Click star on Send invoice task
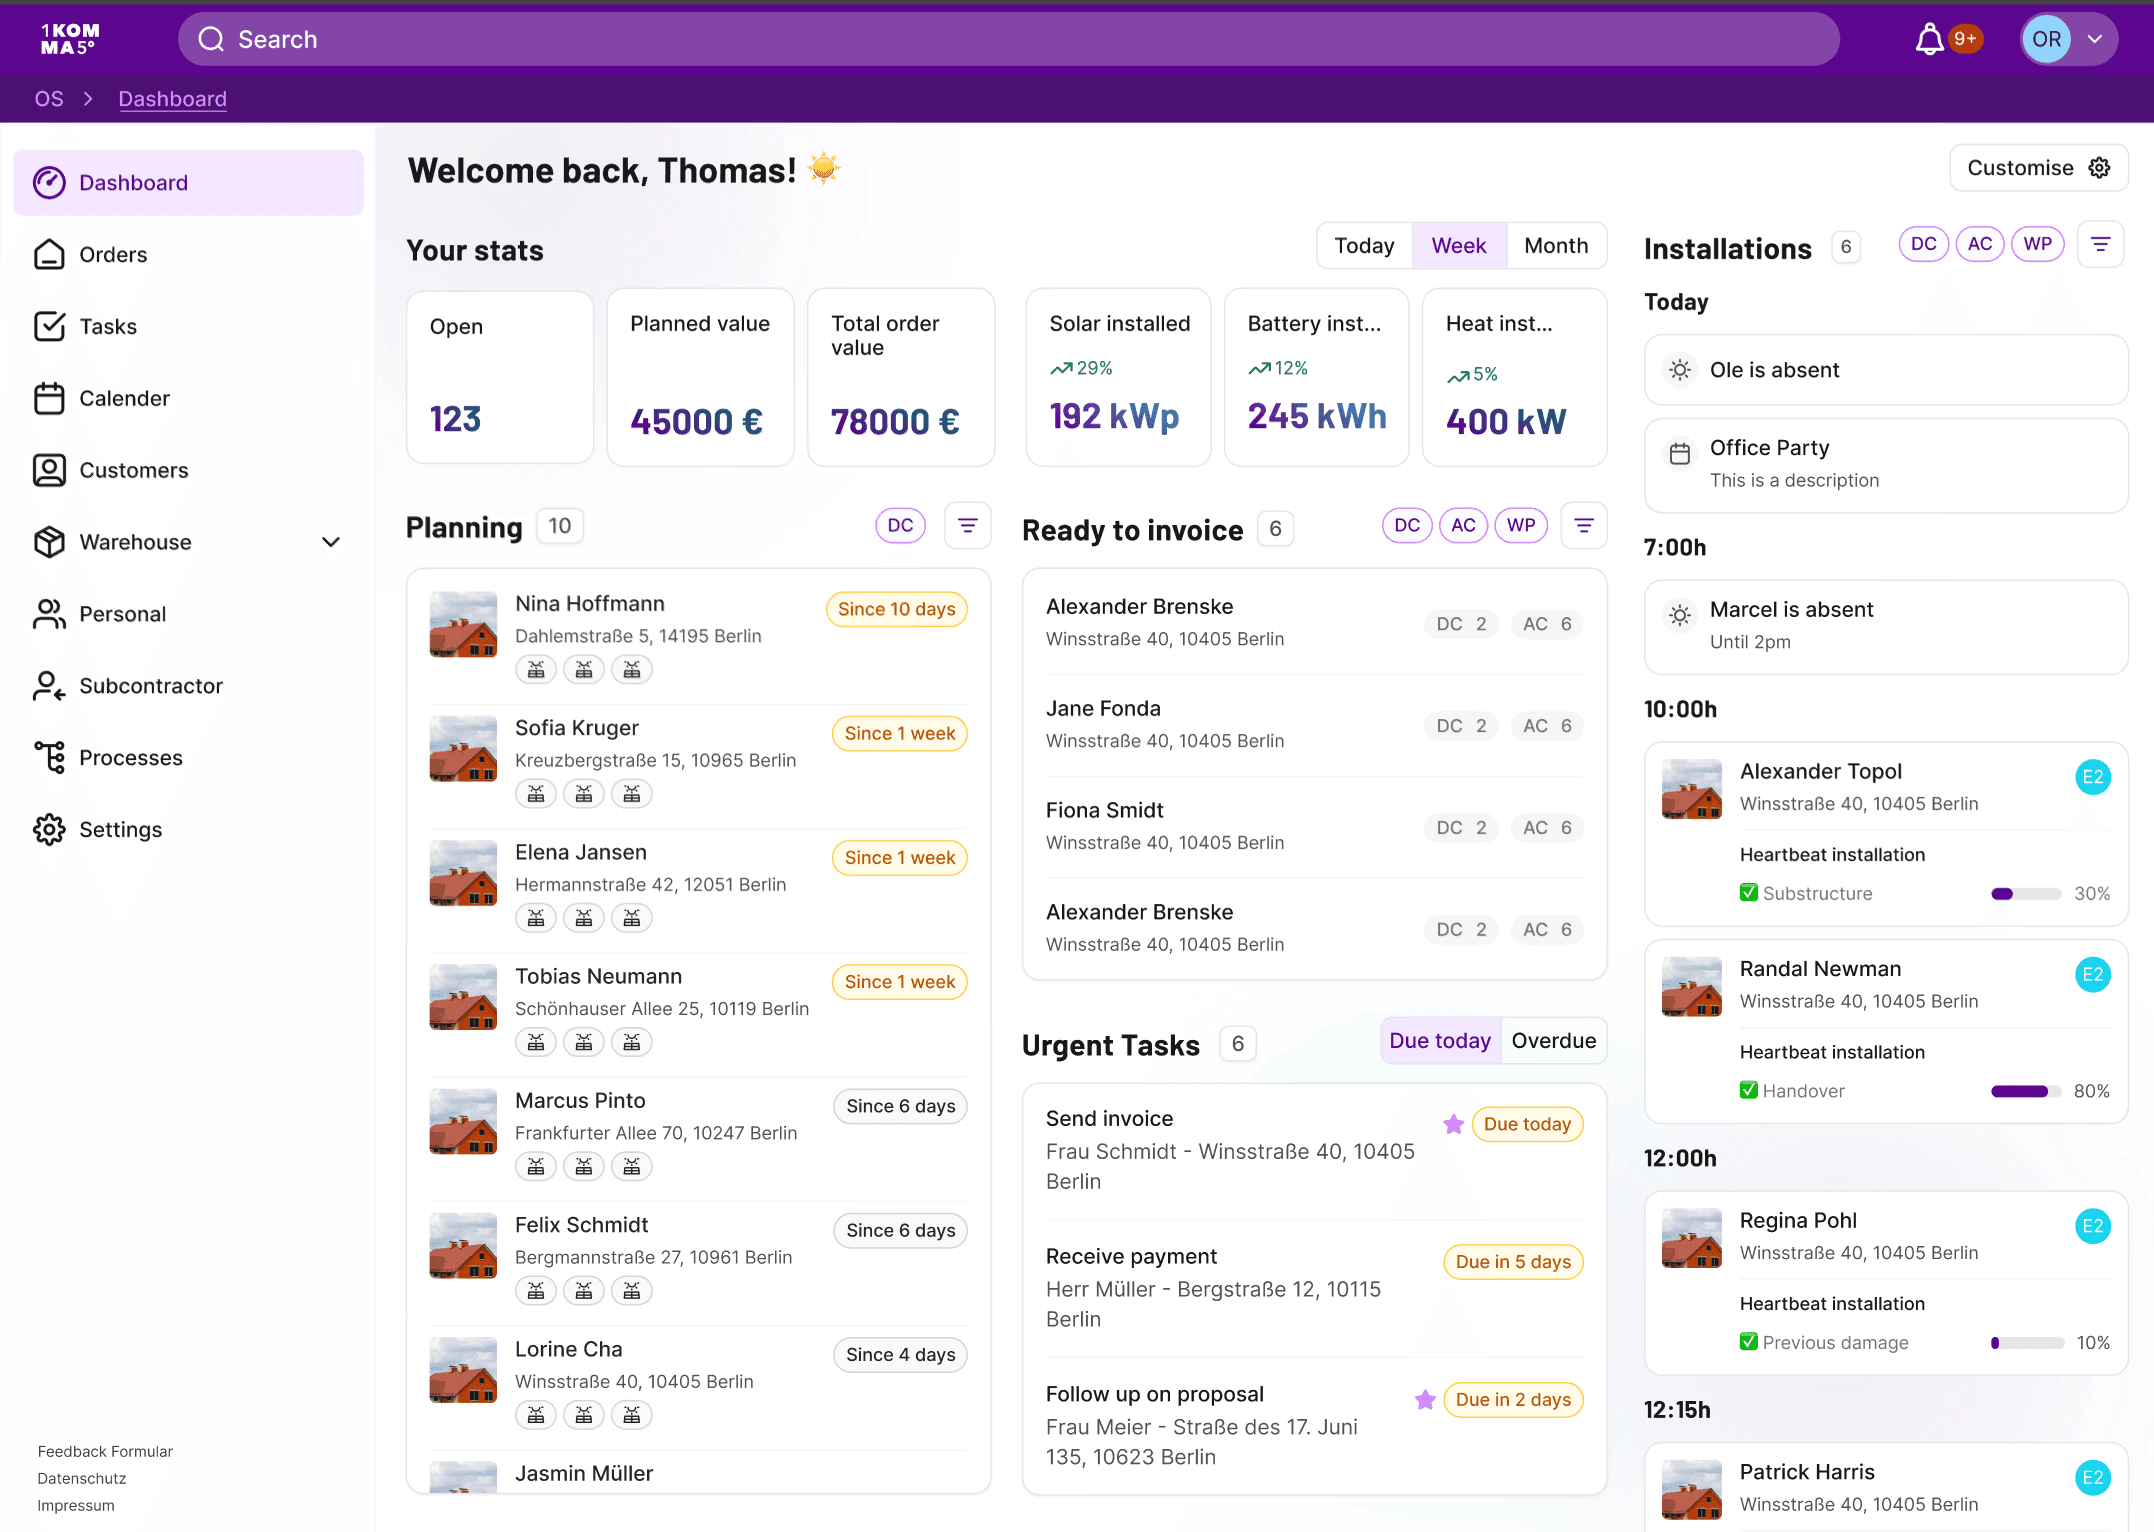Image resolution: width=2154 pixels, height=1532 pixels. click(1453, 1124)
